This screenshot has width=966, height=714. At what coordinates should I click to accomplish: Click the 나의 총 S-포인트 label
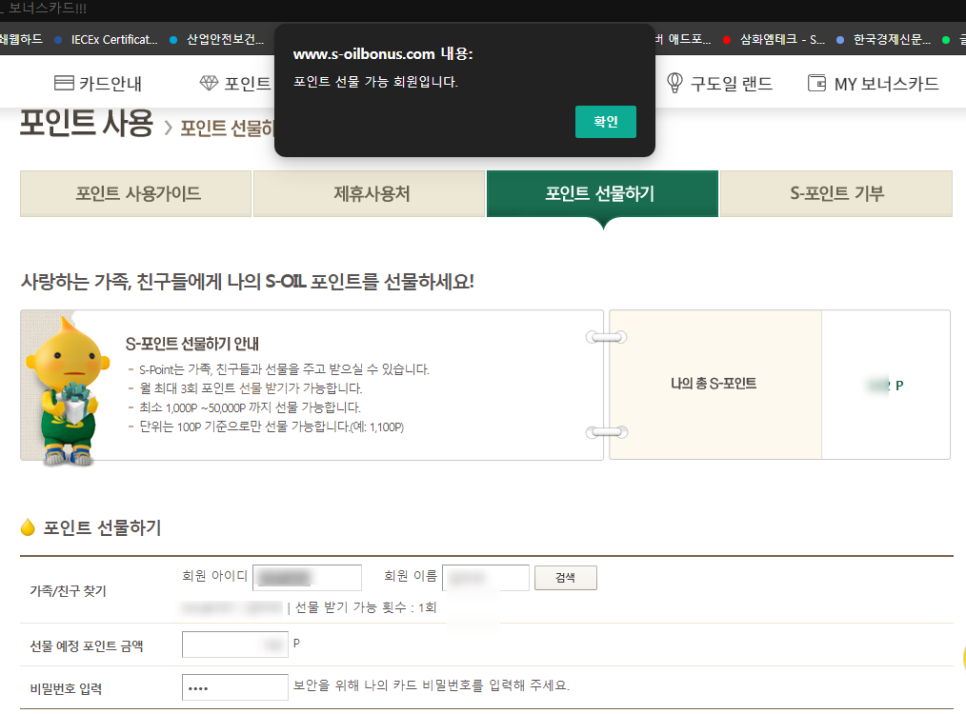click(713, 384)
